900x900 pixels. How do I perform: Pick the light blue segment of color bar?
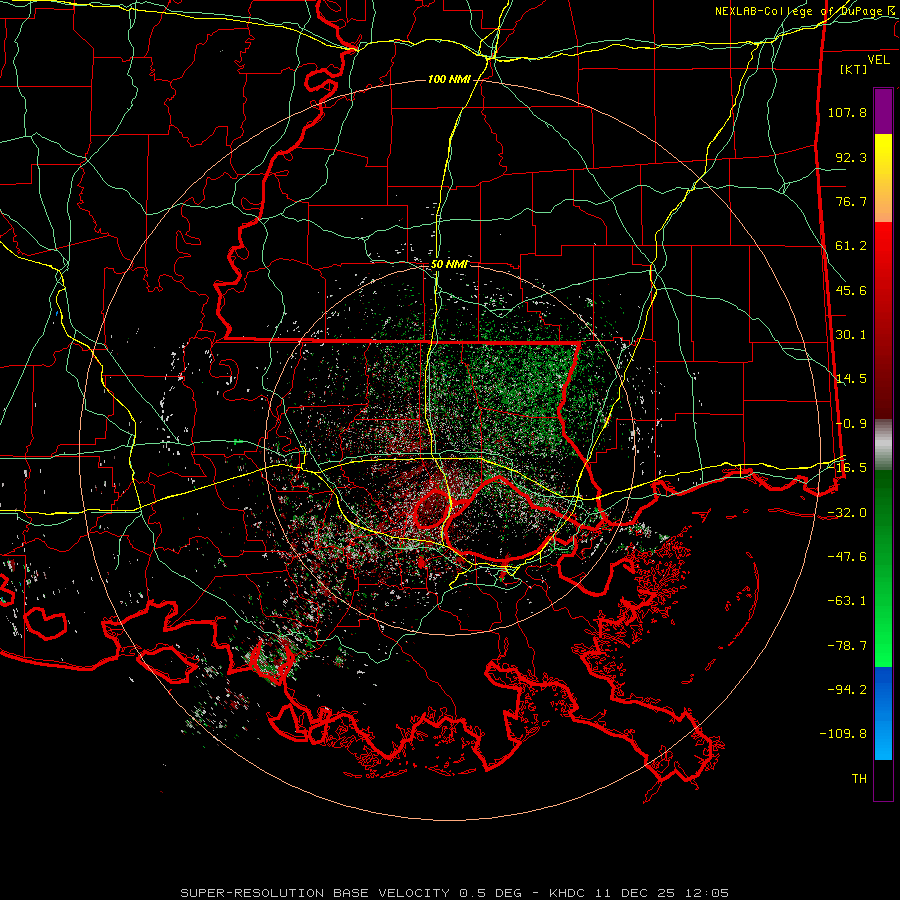883,743
